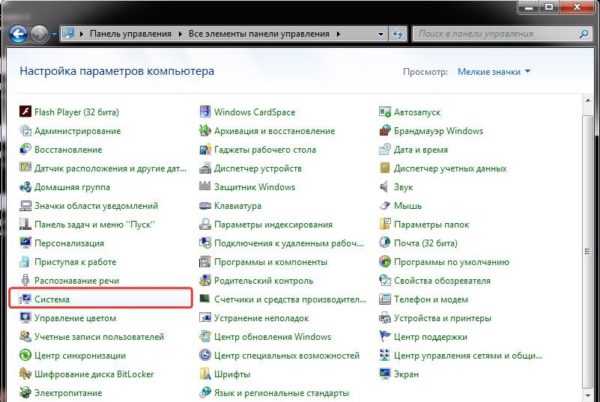Open the Брандмауэр Windows icon
This screenshot has height=402, width=600.
(x=385, y=130)
